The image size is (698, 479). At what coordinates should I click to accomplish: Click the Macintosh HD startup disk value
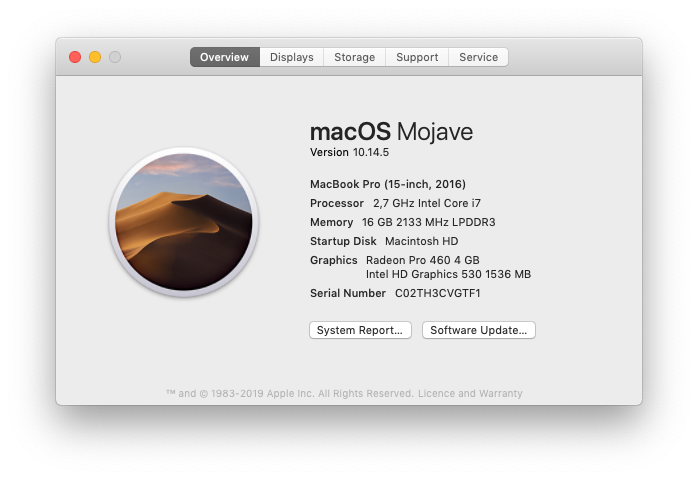(x=422, y=241)
